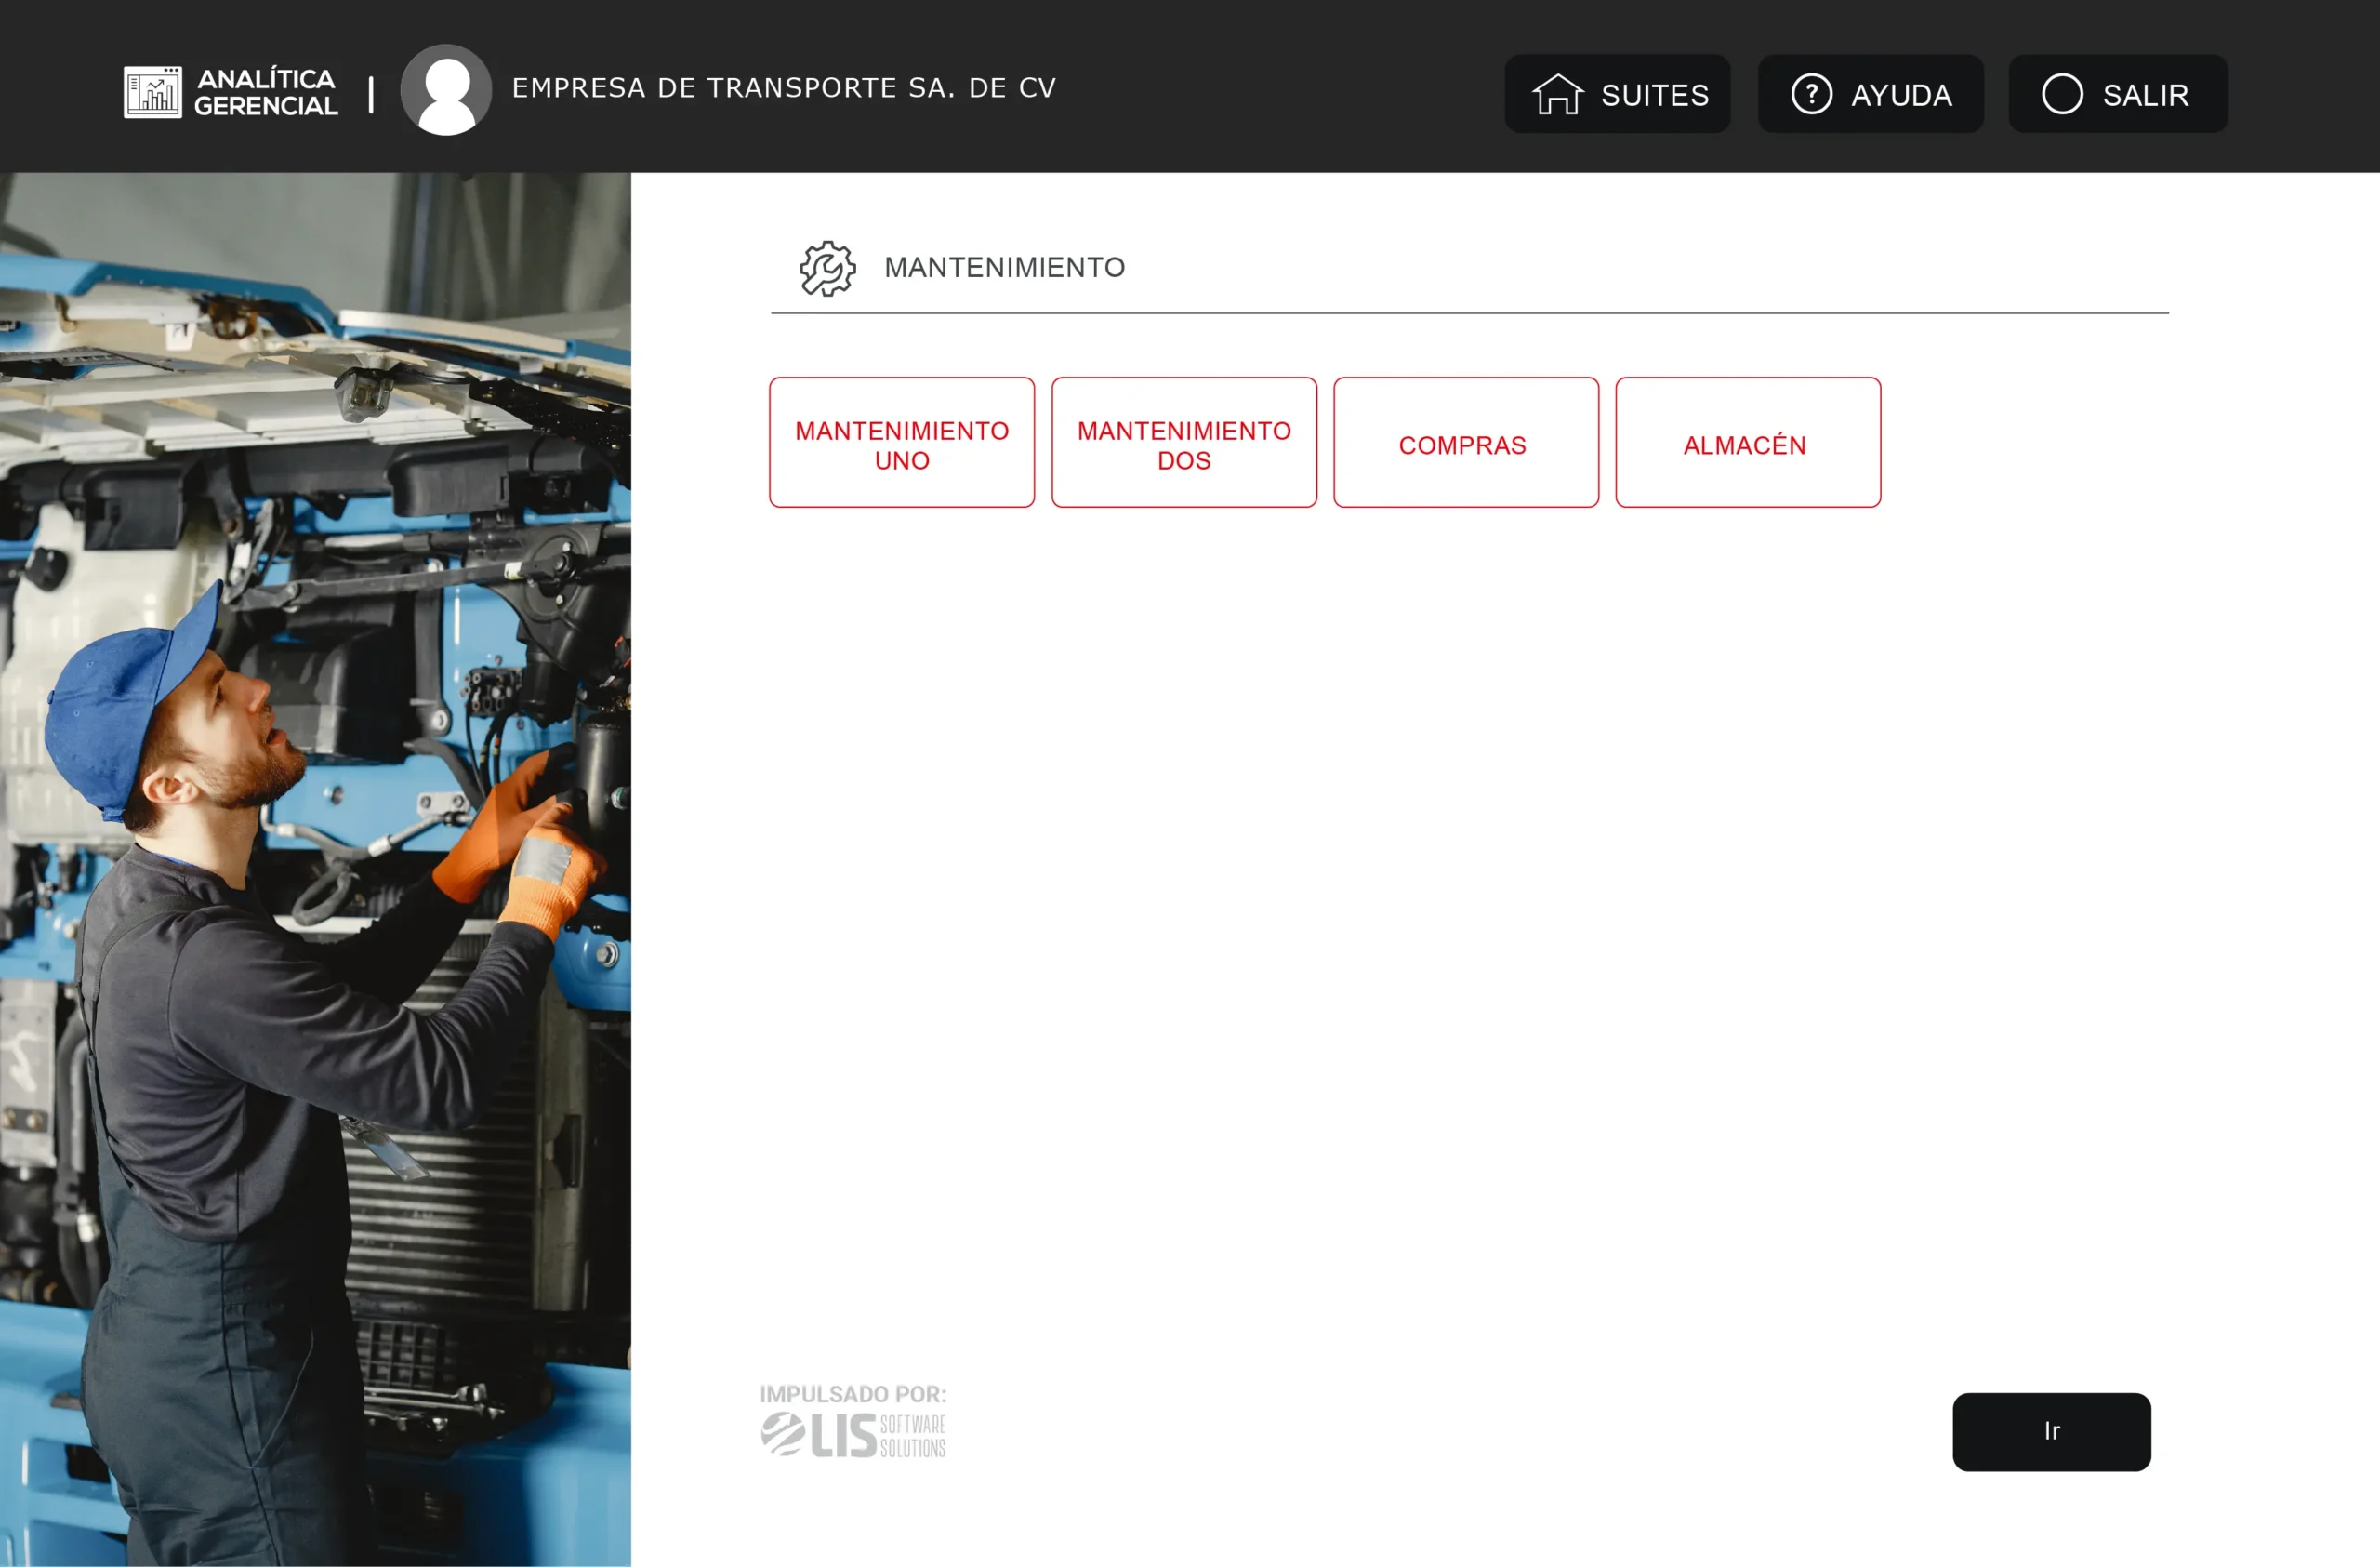Click the question mark help icon
Viewport: 2380px width, 1567px height.
point(1811,94)
